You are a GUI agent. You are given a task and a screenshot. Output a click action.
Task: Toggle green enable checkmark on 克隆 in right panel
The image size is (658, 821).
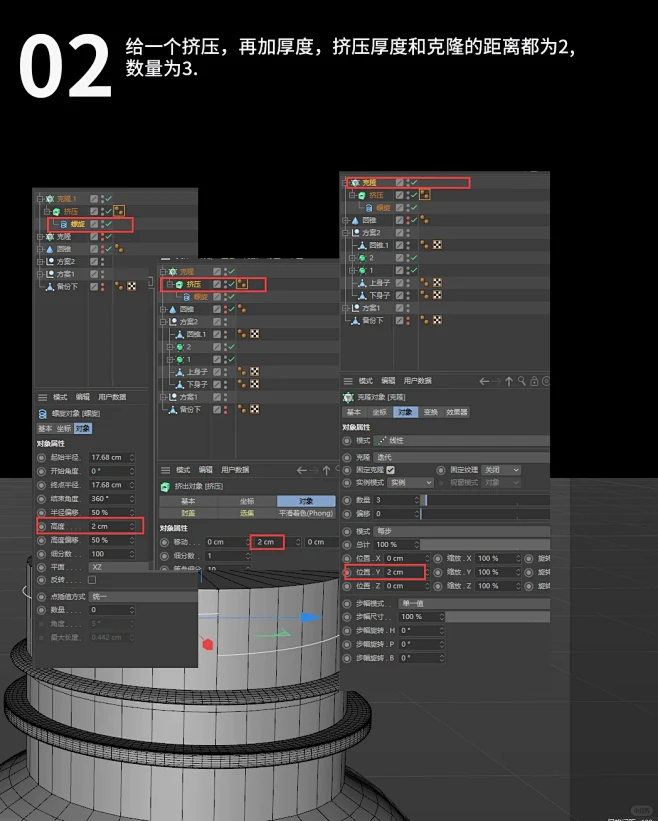pos(414,182)
